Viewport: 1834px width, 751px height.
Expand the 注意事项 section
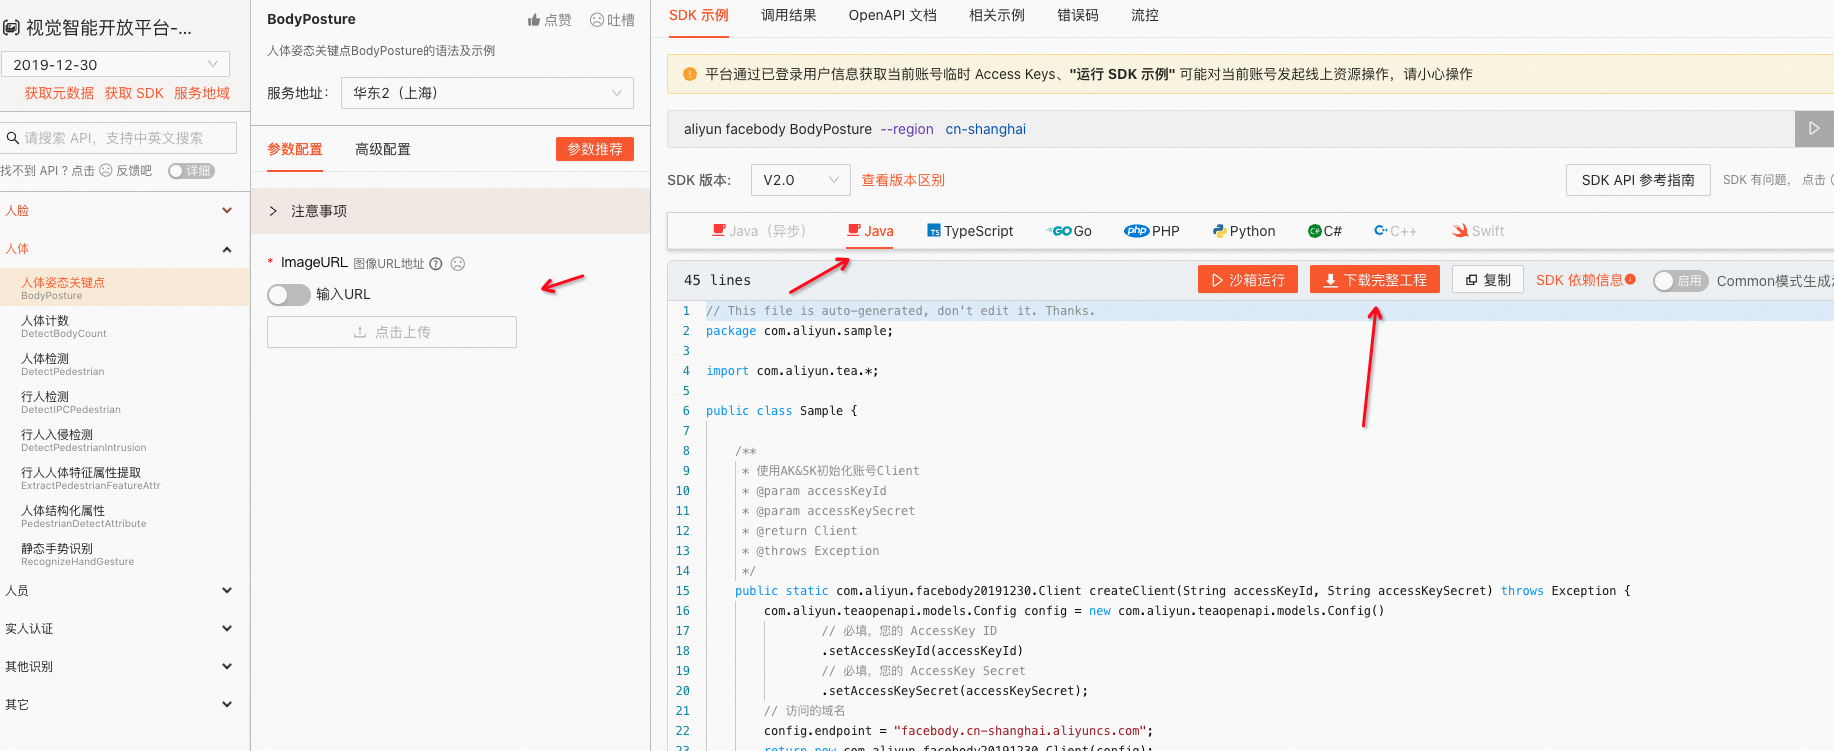(x=450, y=211)
